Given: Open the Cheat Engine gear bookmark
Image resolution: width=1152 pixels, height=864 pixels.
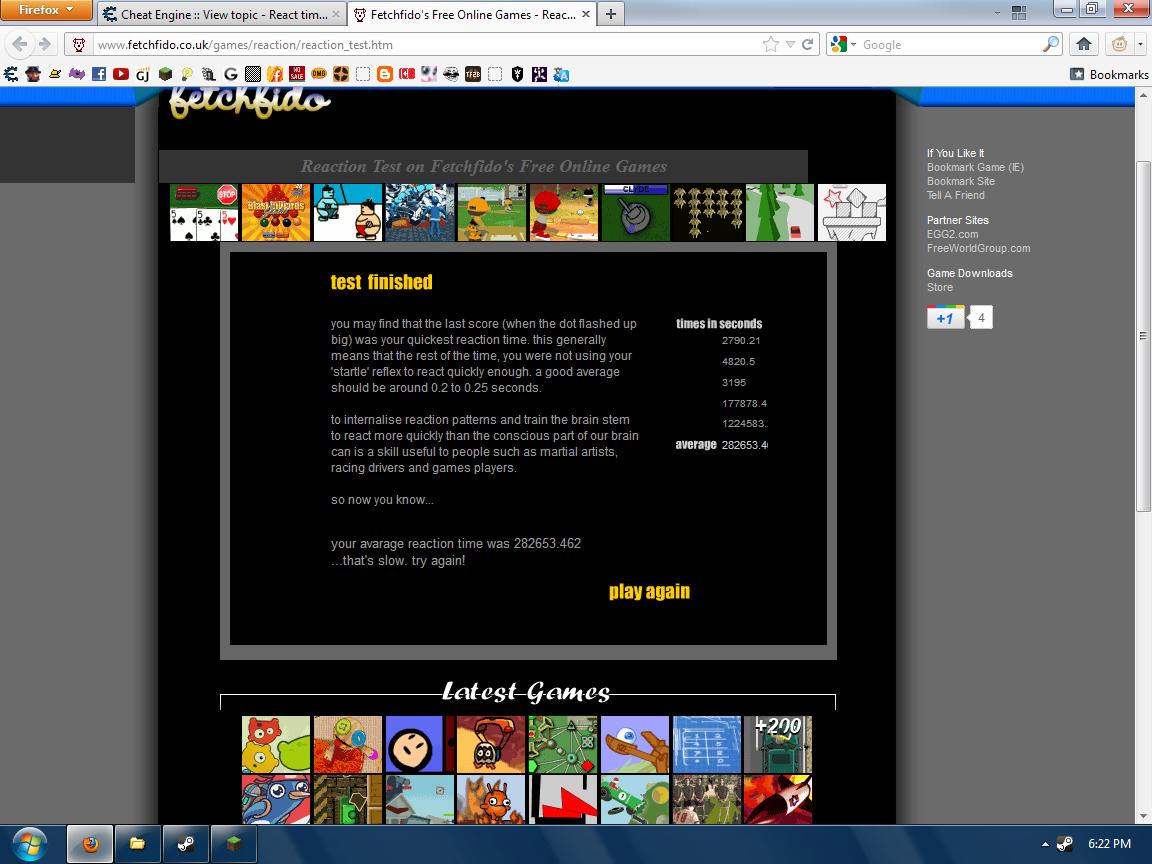Looking at the screenshot, I should (11, 74).
